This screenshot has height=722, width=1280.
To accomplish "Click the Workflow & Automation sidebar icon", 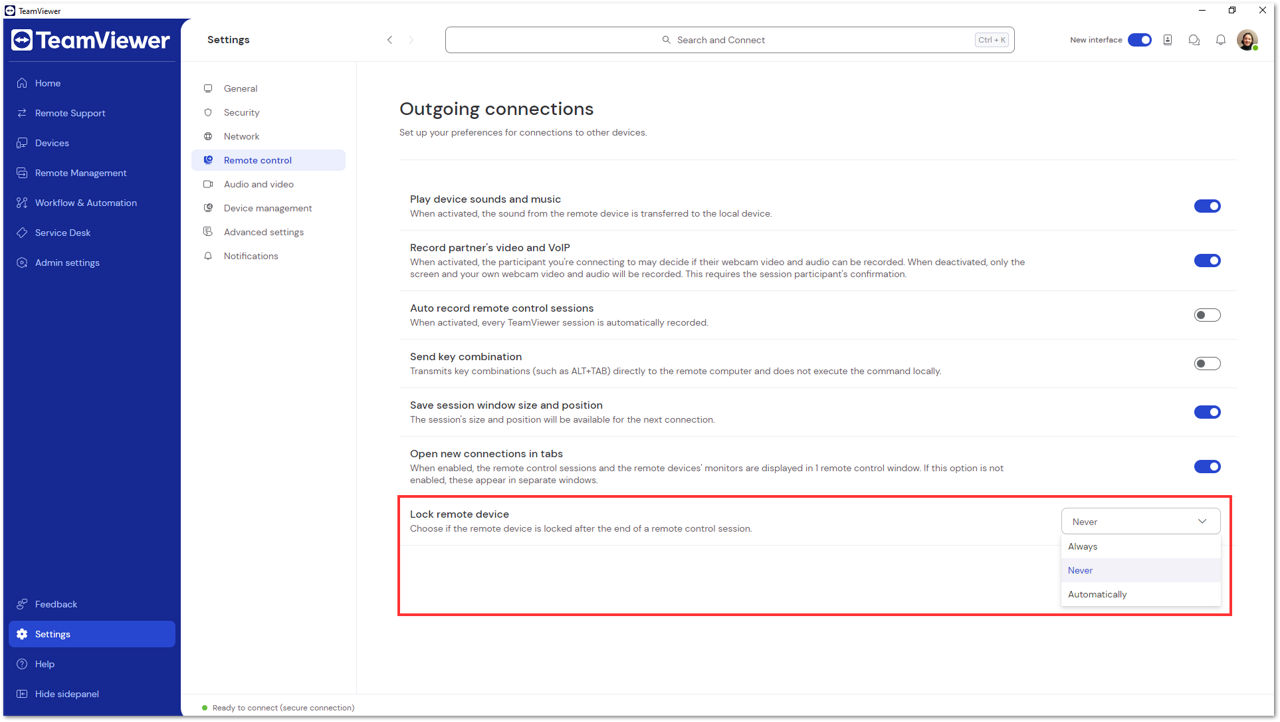I will coord(22,203).
